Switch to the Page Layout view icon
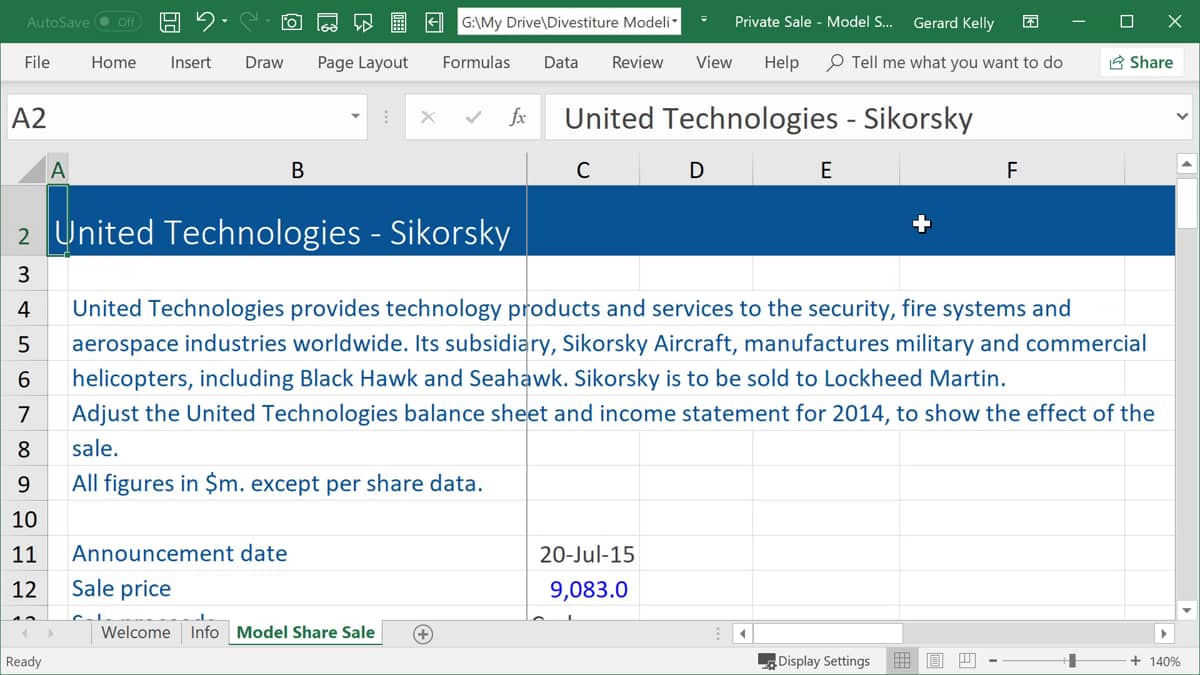1200x675 pixels. tap(935, 661)
